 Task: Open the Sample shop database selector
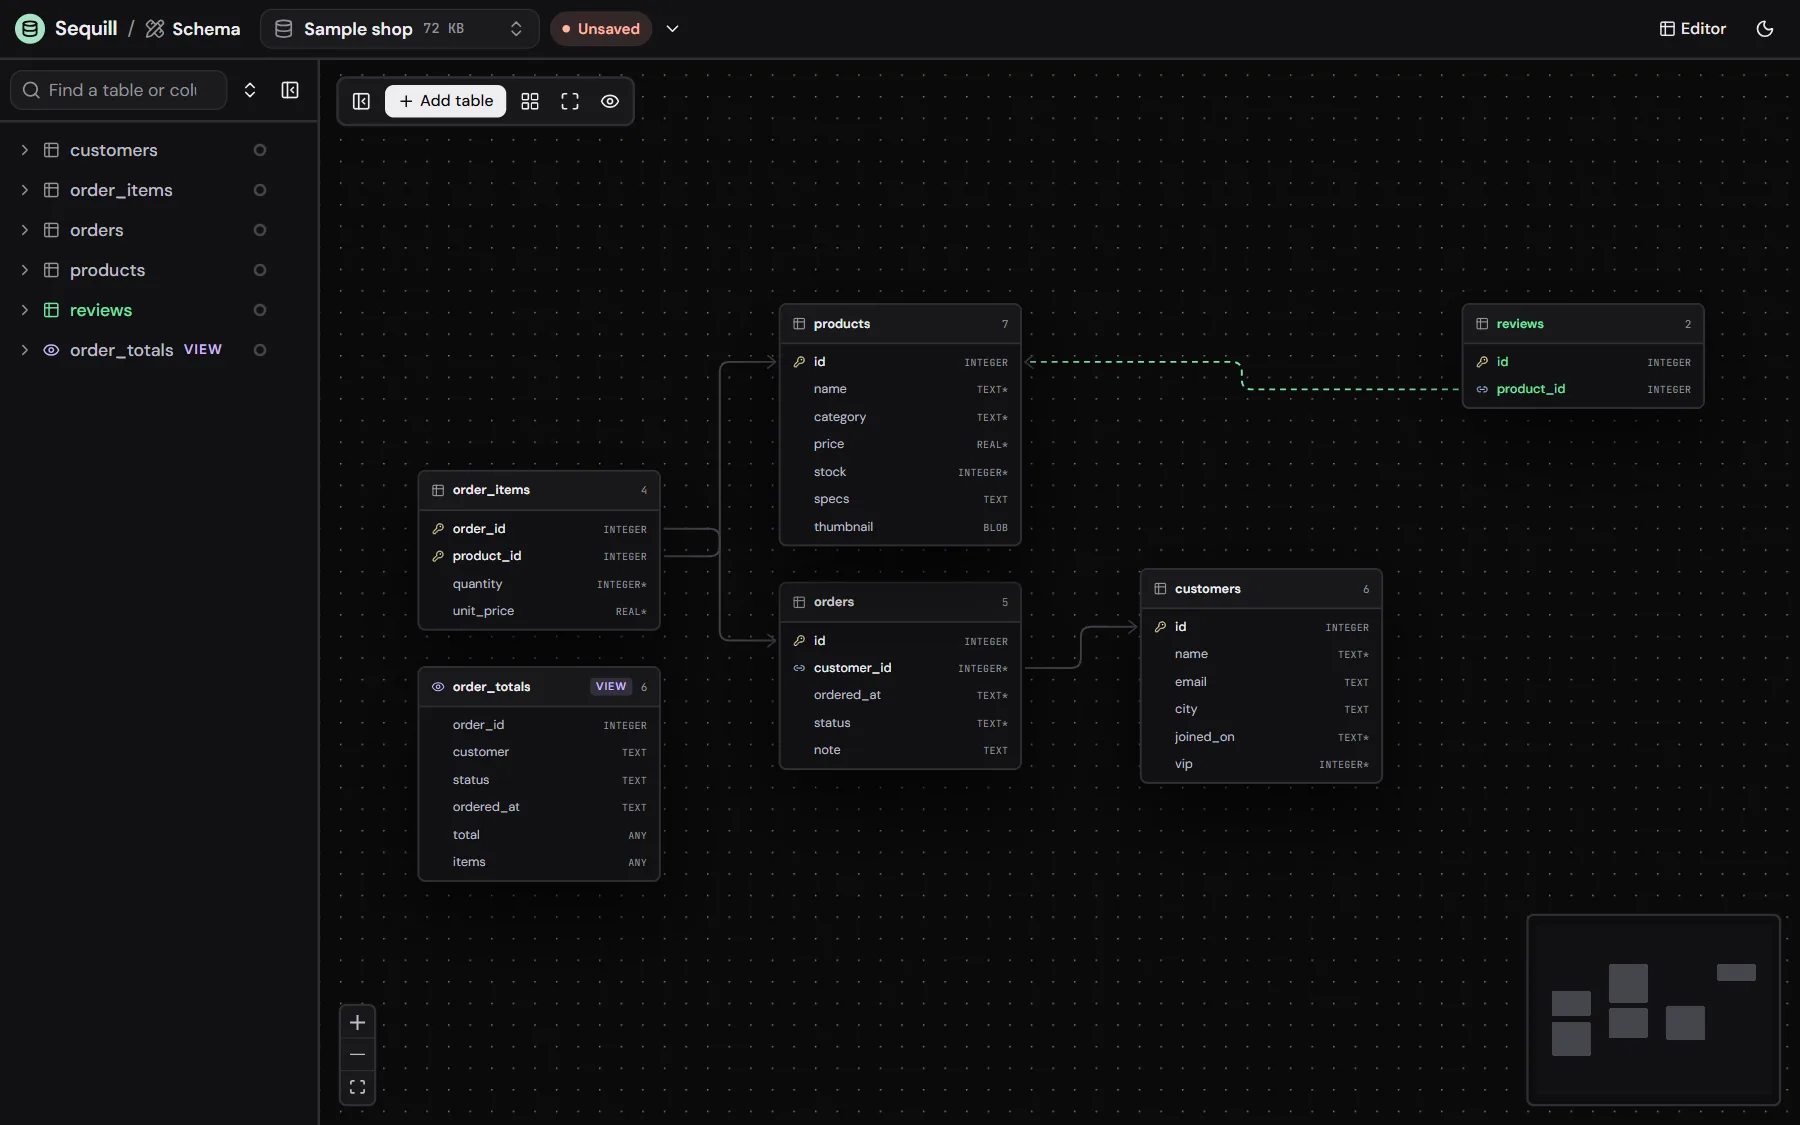(399, 29)
